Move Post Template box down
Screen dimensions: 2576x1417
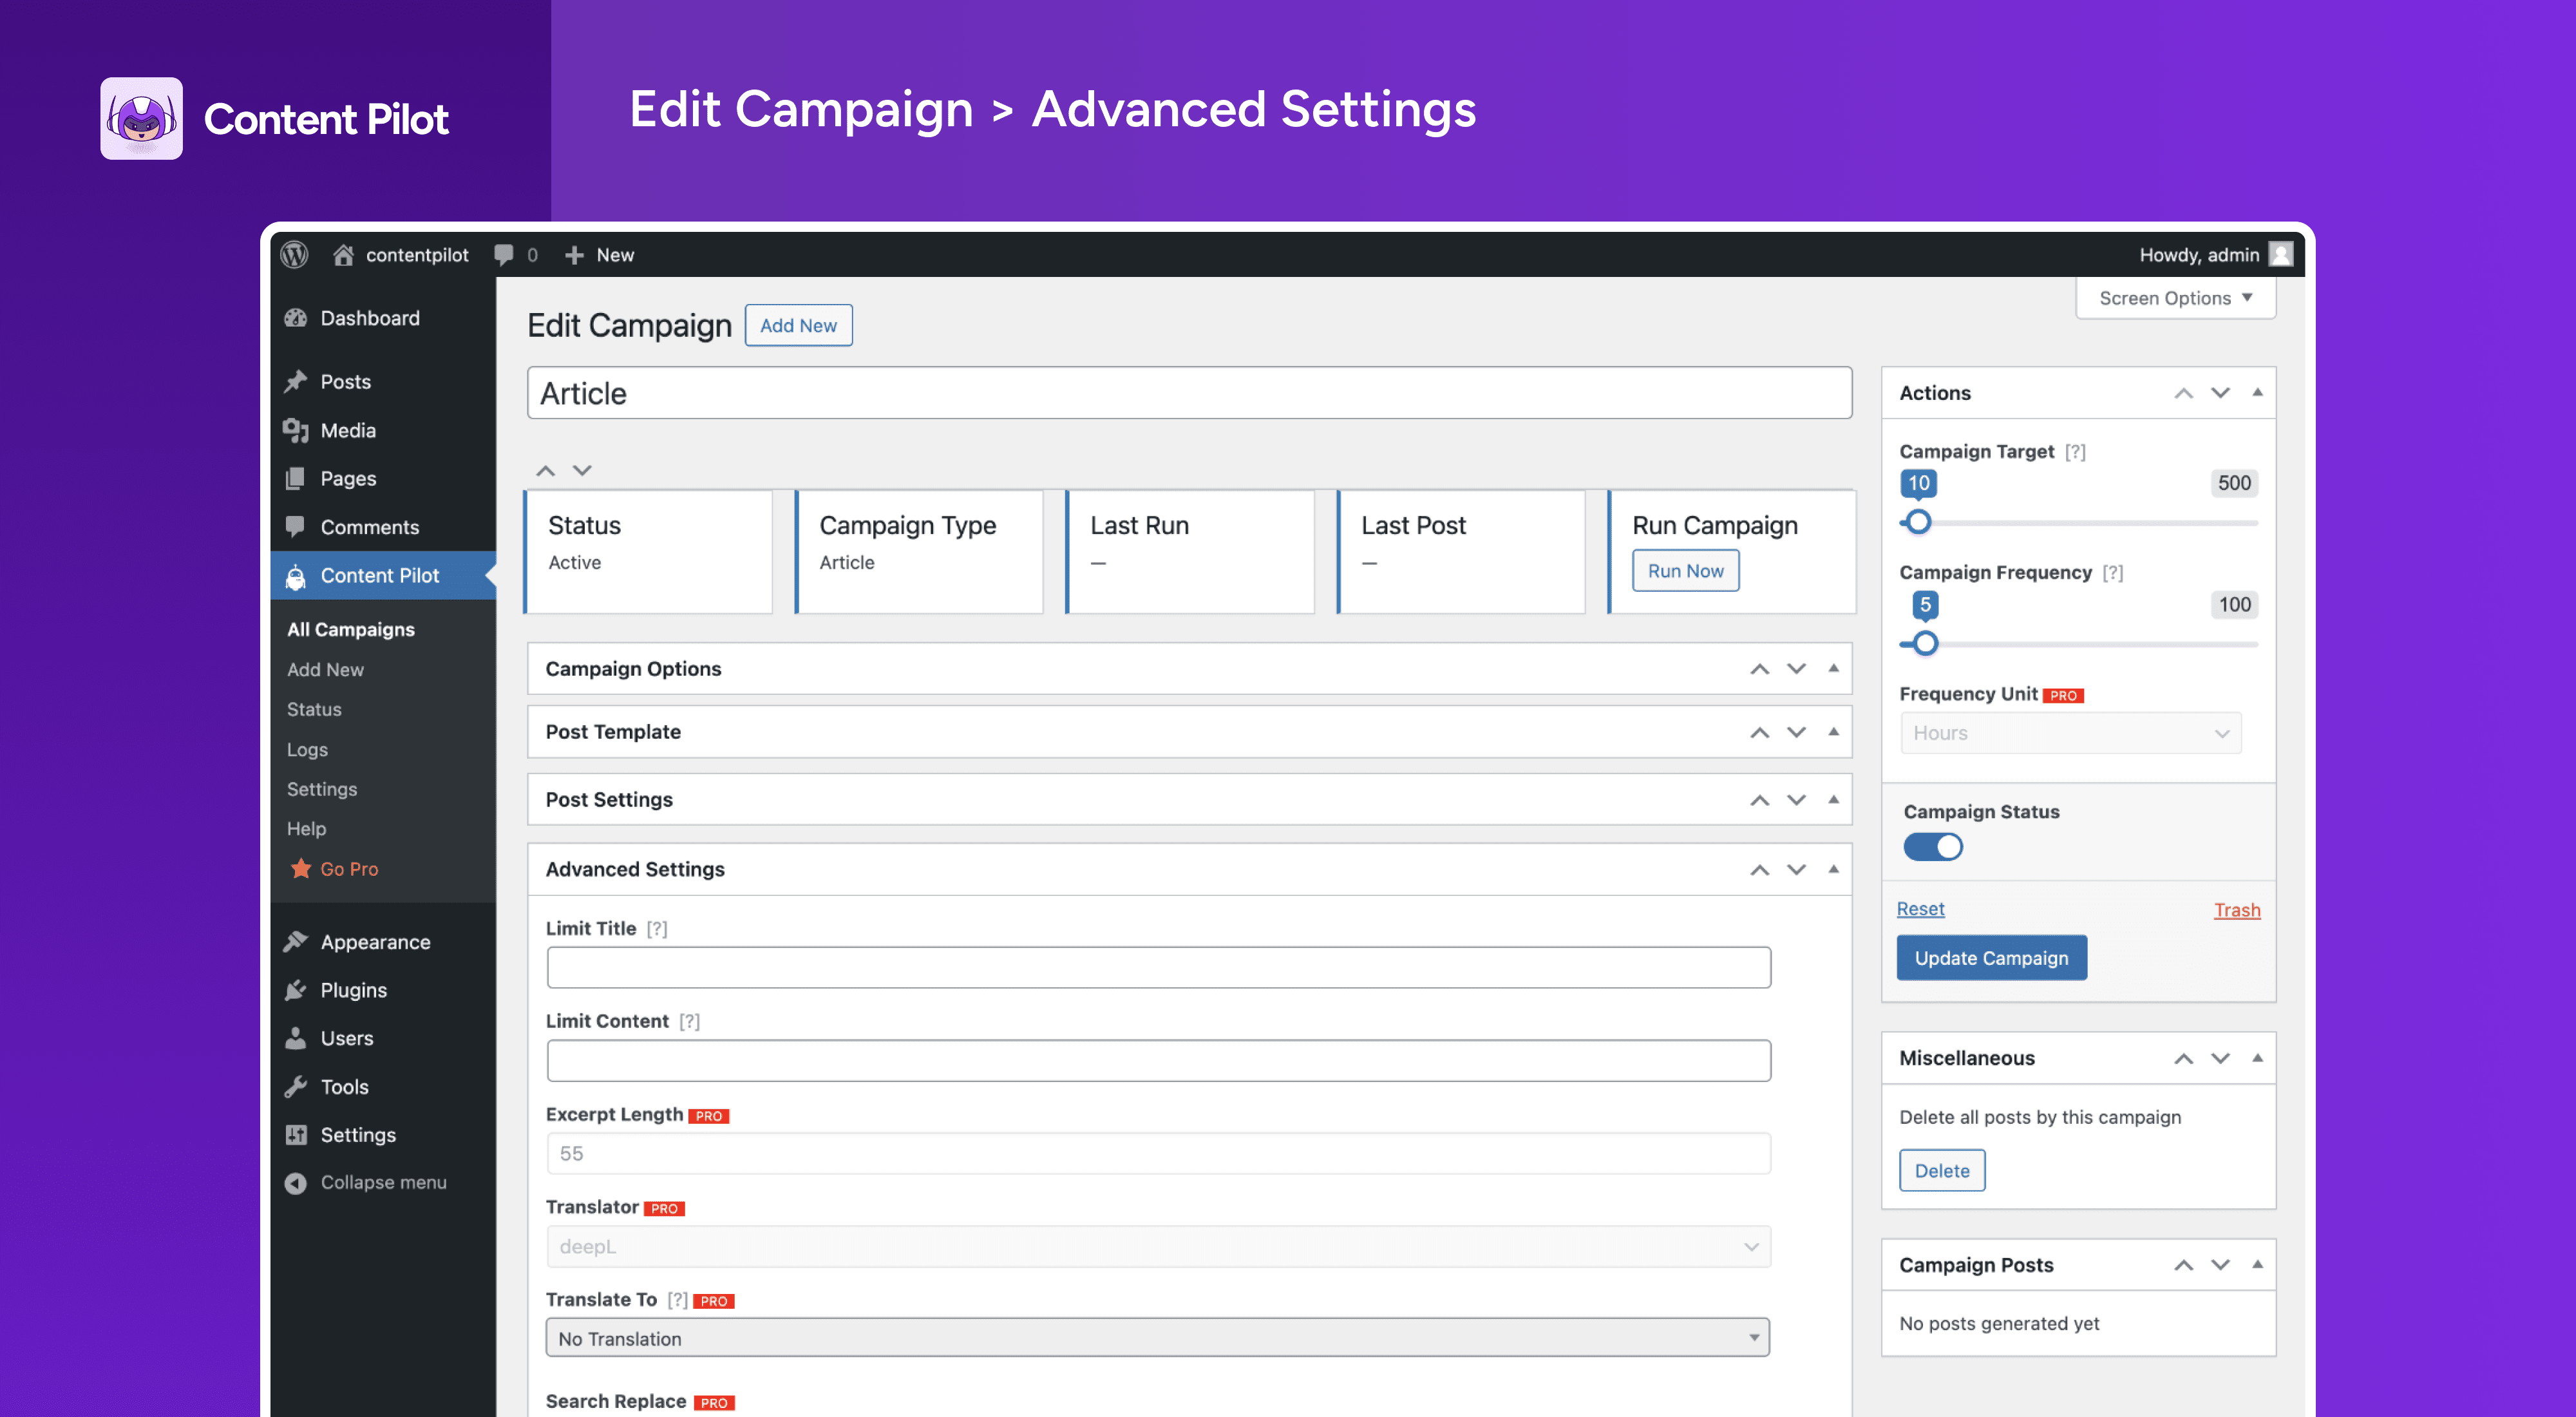click(1797, 733)
